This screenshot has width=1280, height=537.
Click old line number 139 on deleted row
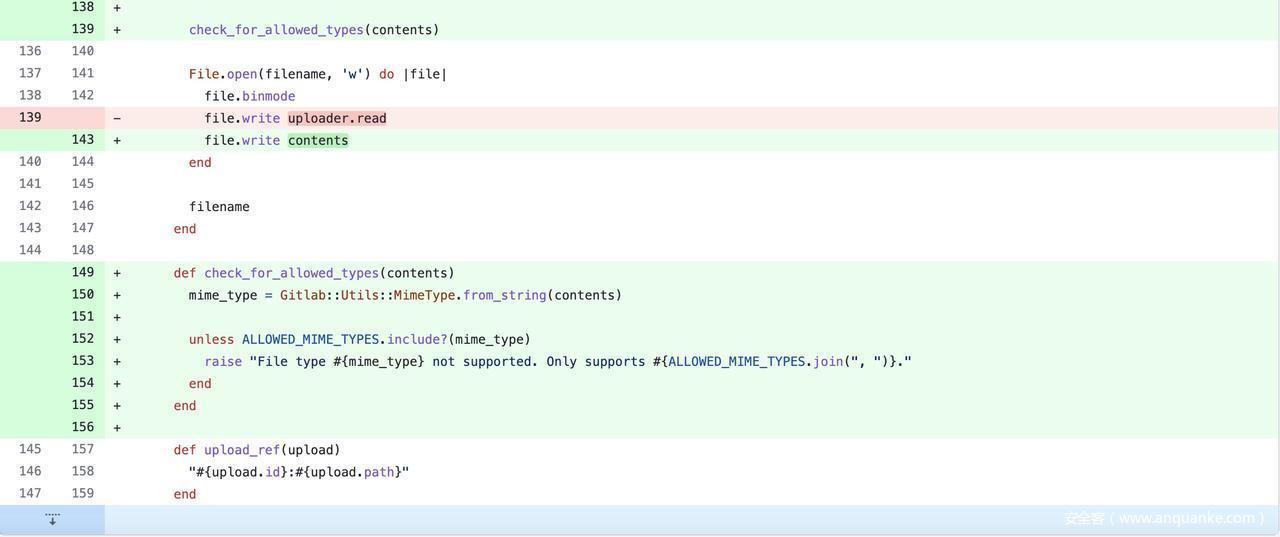(30, 118)
